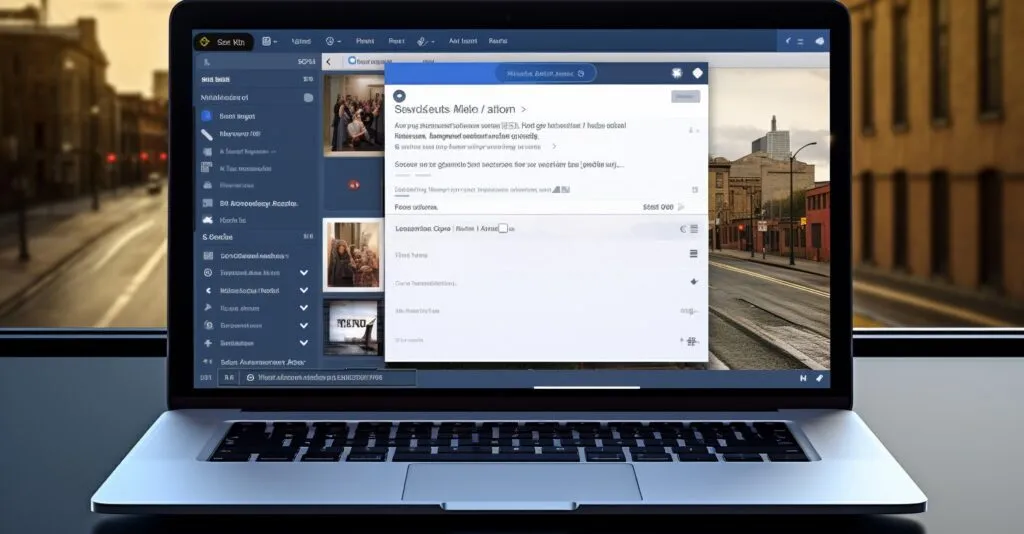The width and height of the screenshot is (1024, 534).
Task: Click into the bottom status bar text field
Action: click(328, 377)
